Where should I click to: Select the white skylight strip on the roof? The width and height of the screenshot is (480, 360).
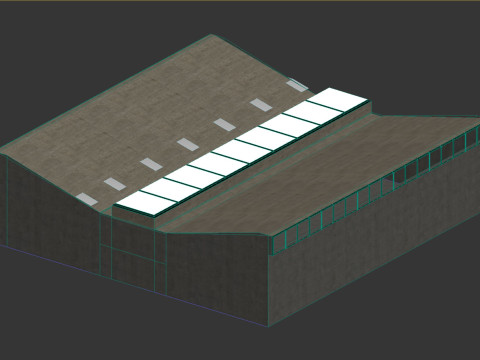pos(242,151)
